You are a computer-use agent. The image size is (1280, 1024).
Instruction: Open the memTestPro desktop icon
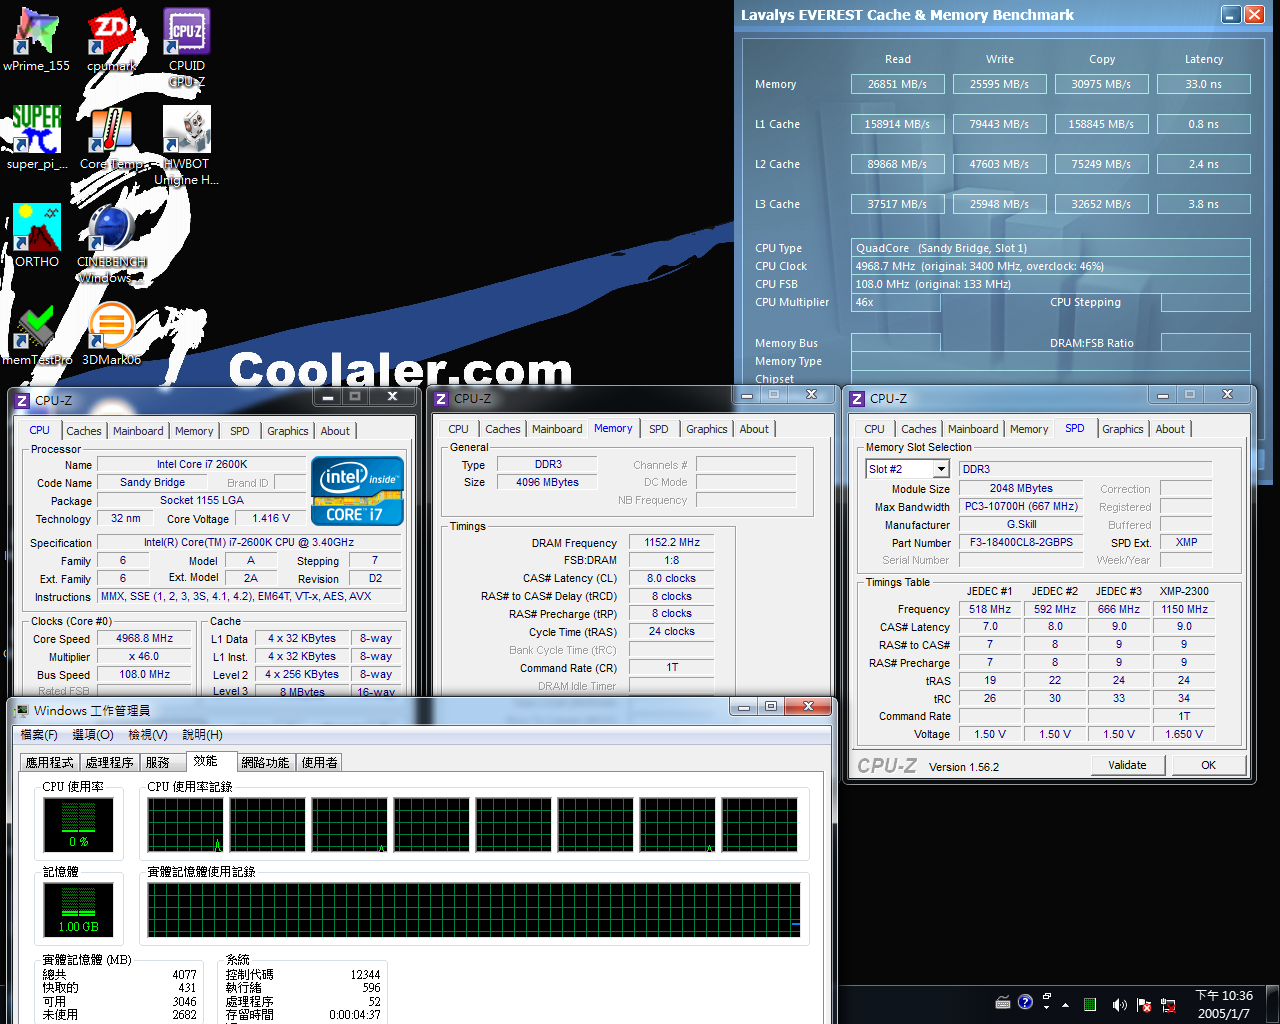tap(37, 333)
